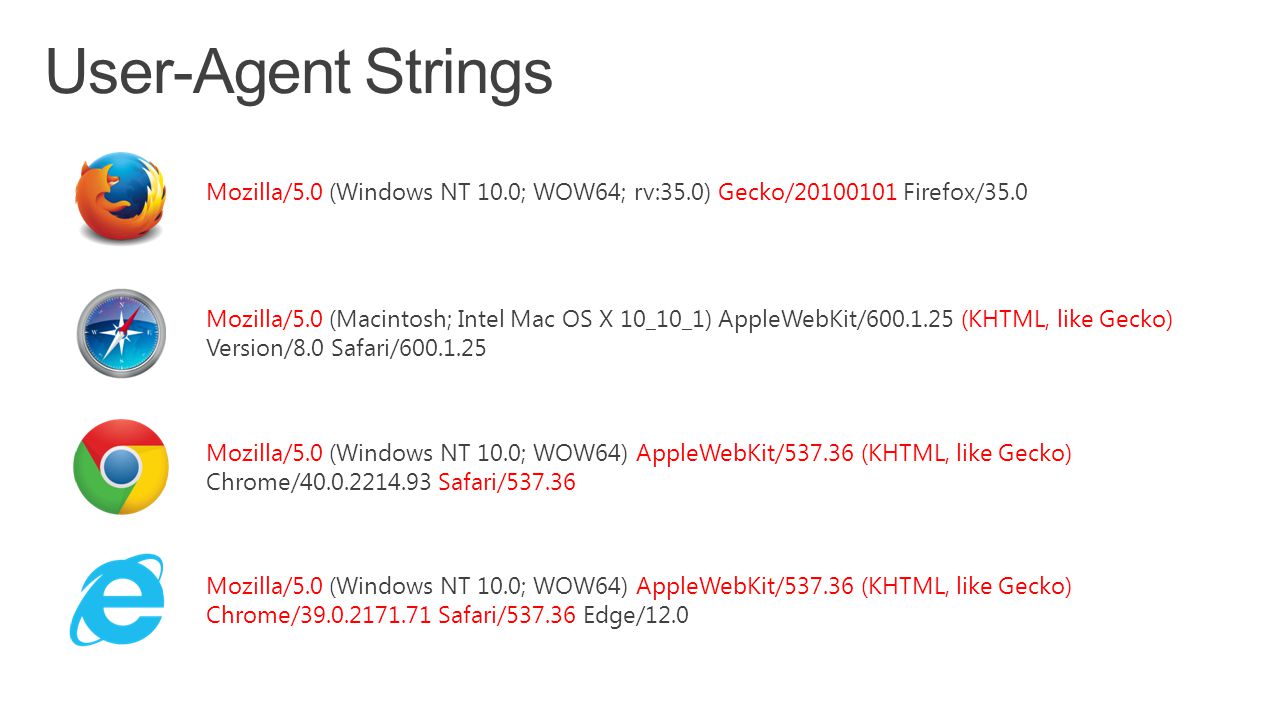Click (Windows NT 10.0; WOW64; rv:35.0) text
Image resolution: width=1280 pixels, height=720 pixels.
[520, 192]
